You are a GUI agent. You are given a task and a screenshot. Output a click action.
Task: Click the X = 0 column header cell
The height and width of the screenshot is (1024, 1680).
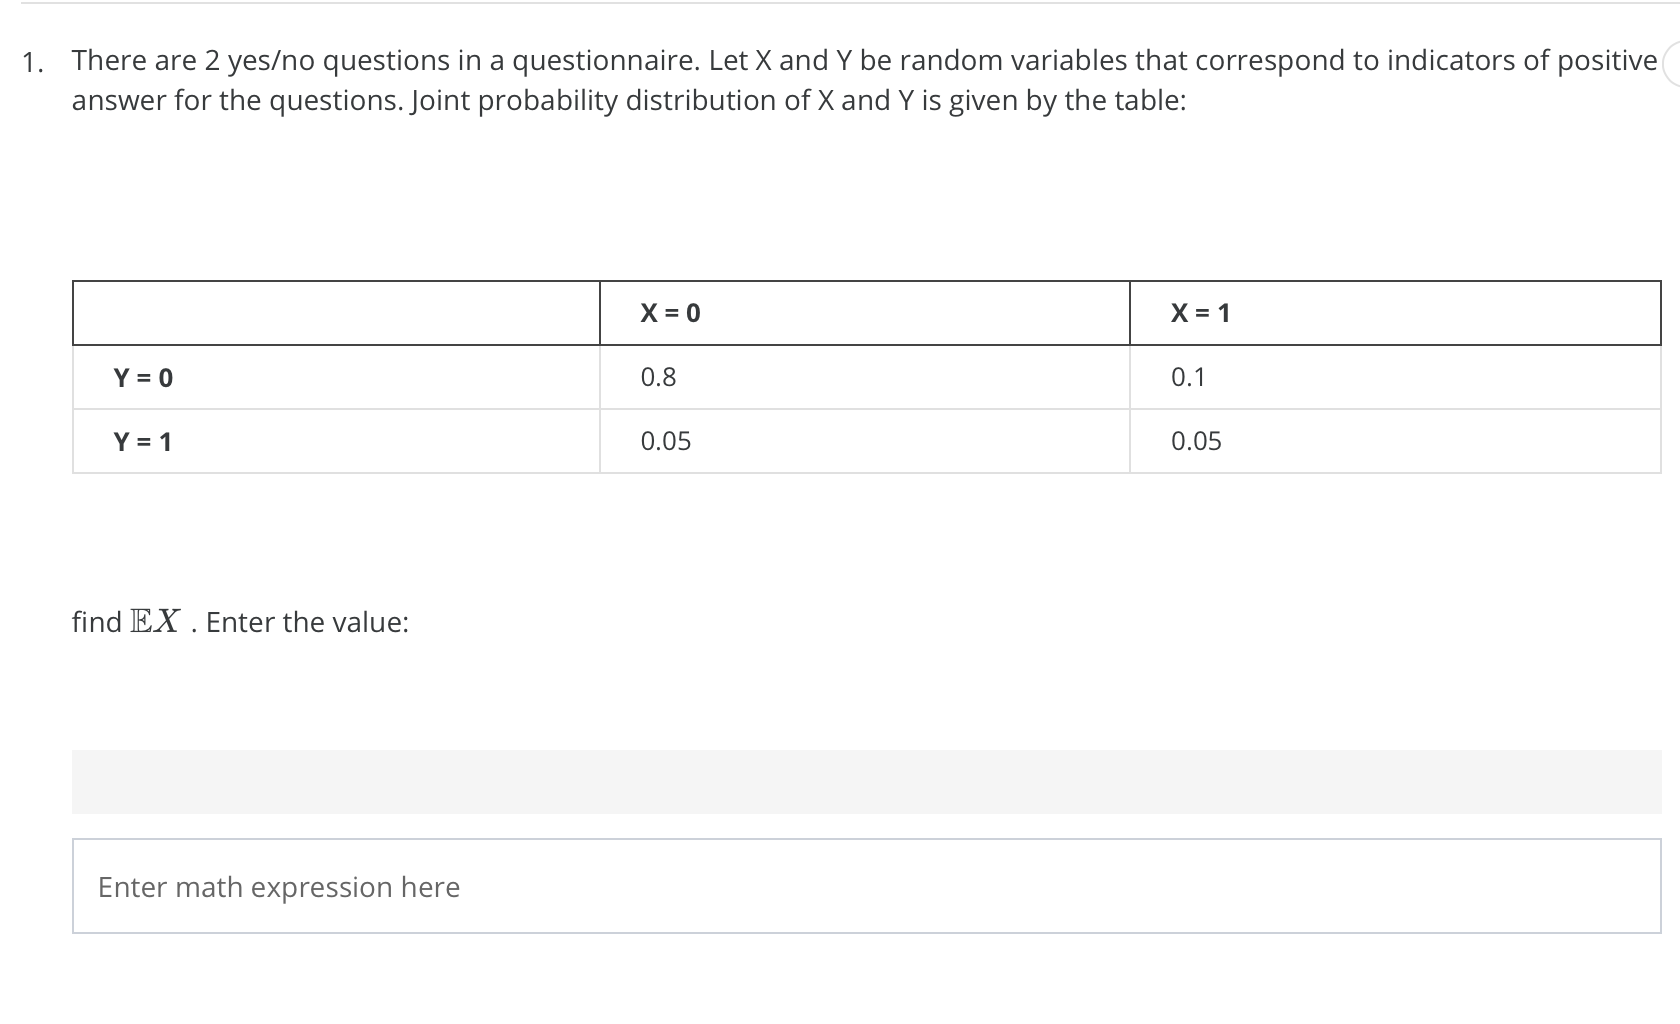[668, 312]
